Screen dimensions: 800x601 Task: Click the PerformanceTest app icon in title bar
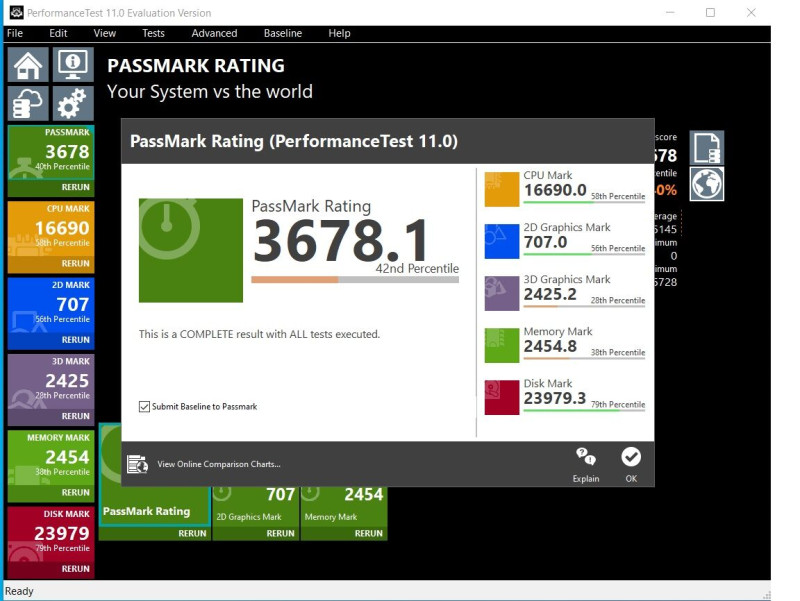tap(16, 12)
